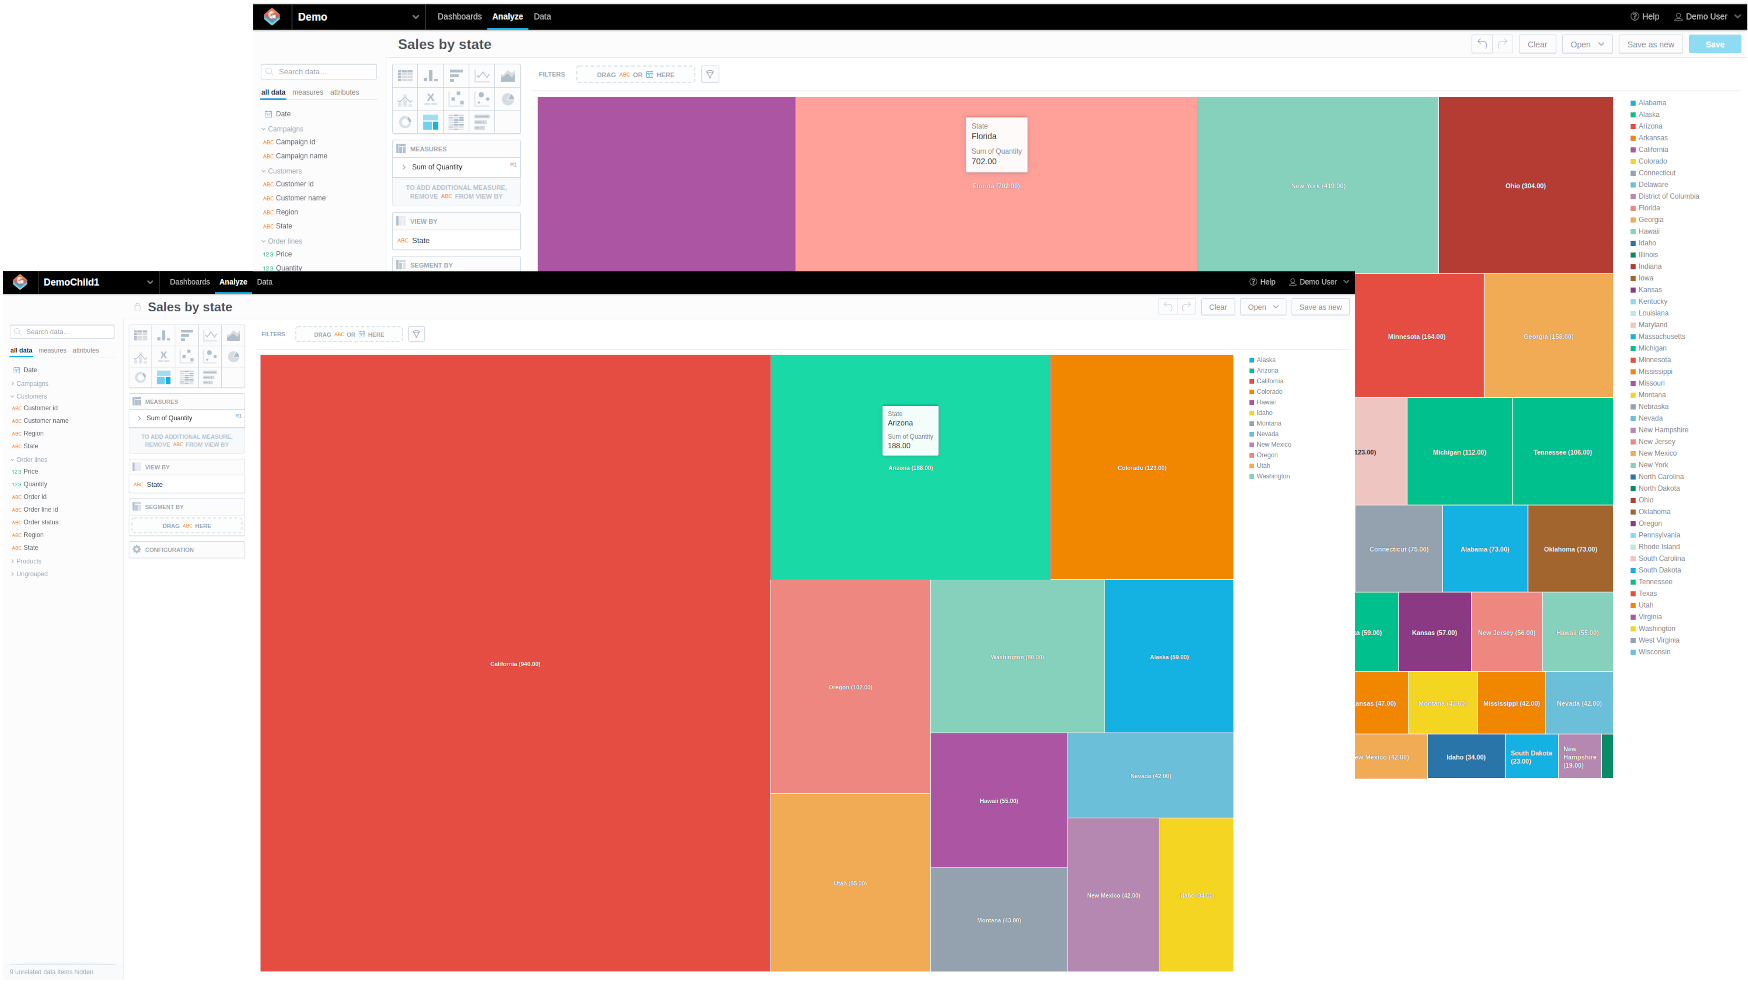Expand Sum of Quantity measure in DemoChild1 window
This screenshot has width=1748, height=985.
pos(139,418)
